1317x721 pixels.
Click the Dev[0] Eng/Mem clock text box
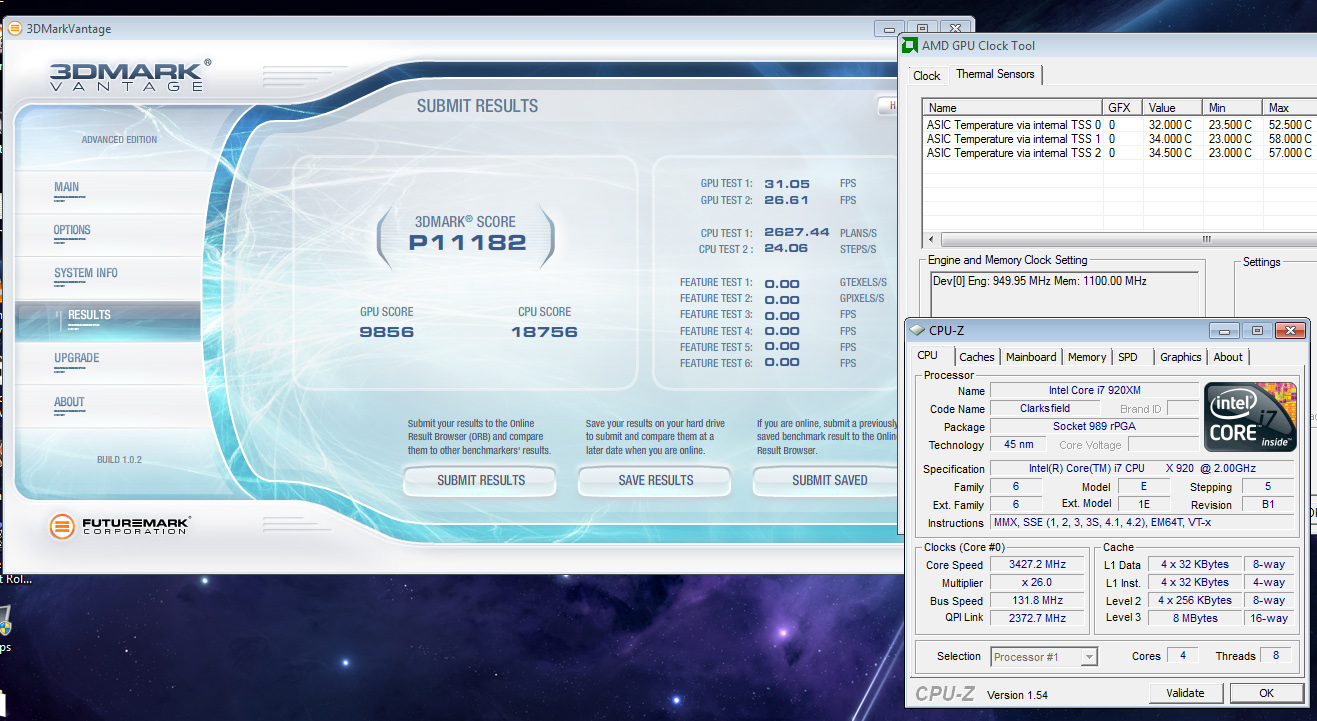tap(1063, 295)
